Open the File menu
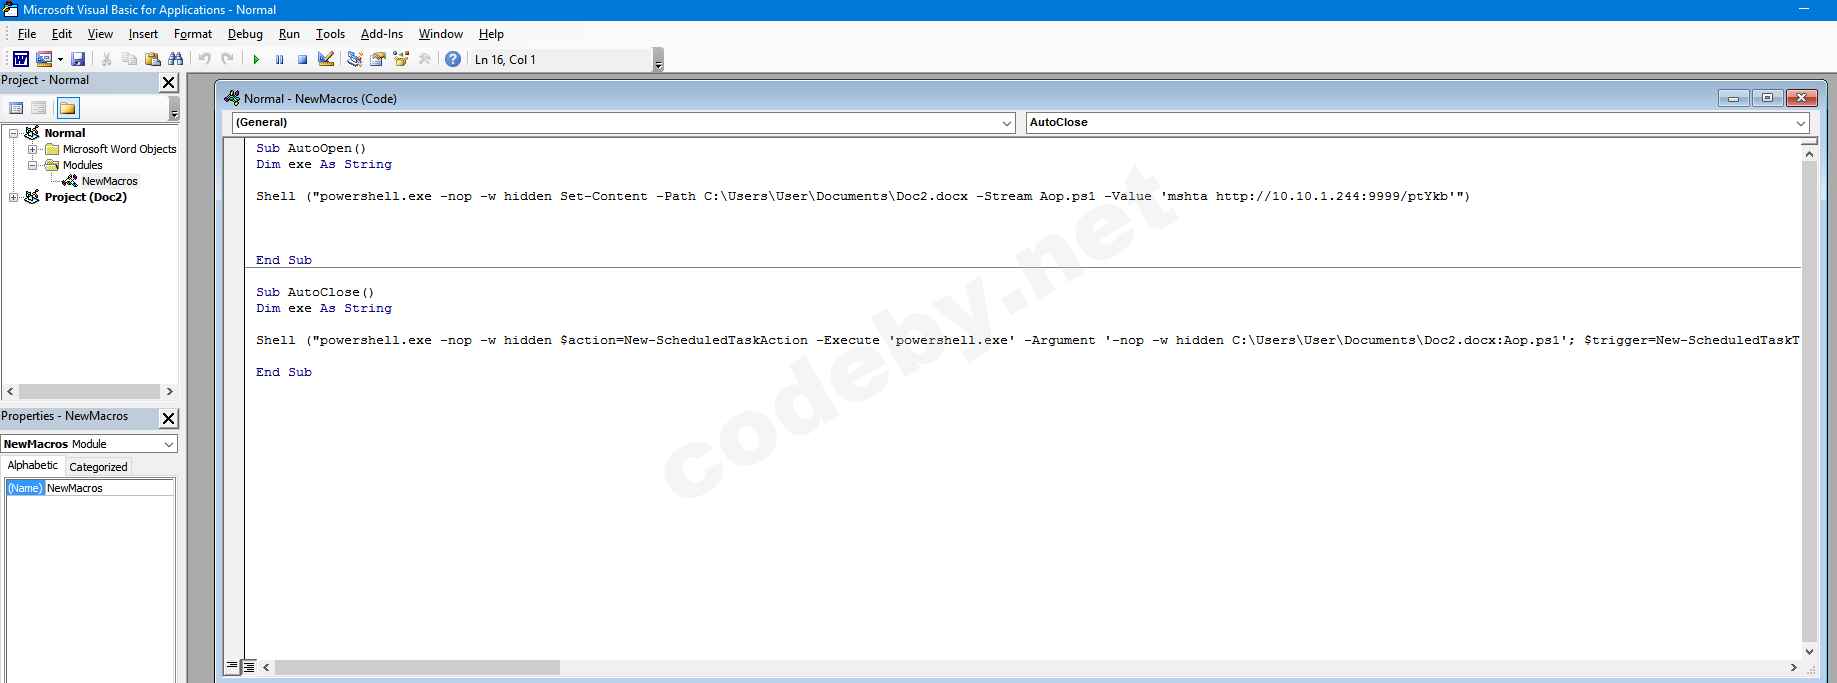The width and height of the screenshot is (1837, 683). tap(27, 34)
